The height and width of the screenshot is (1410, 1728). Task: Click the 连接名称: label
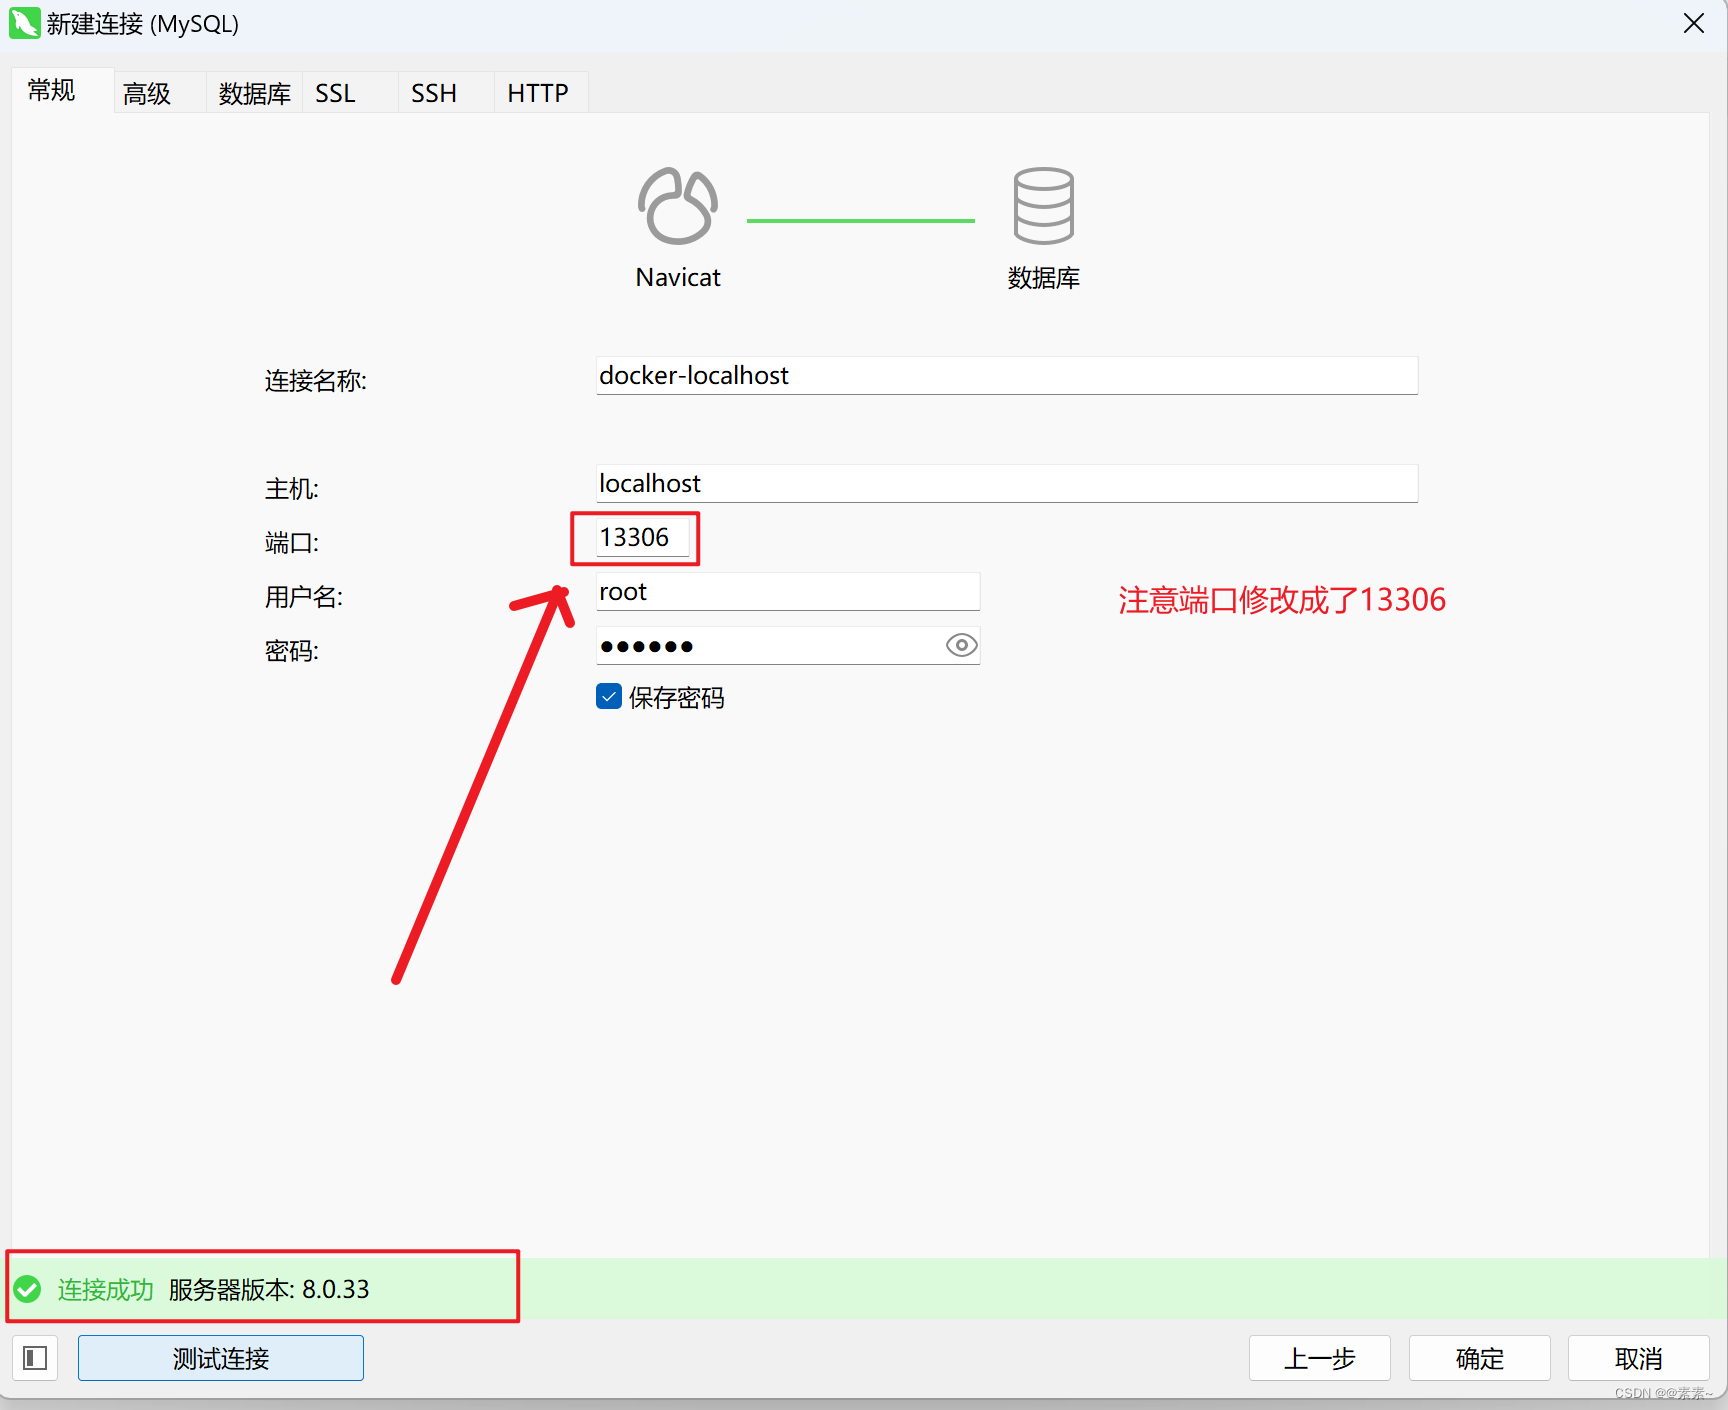(316, 381)
